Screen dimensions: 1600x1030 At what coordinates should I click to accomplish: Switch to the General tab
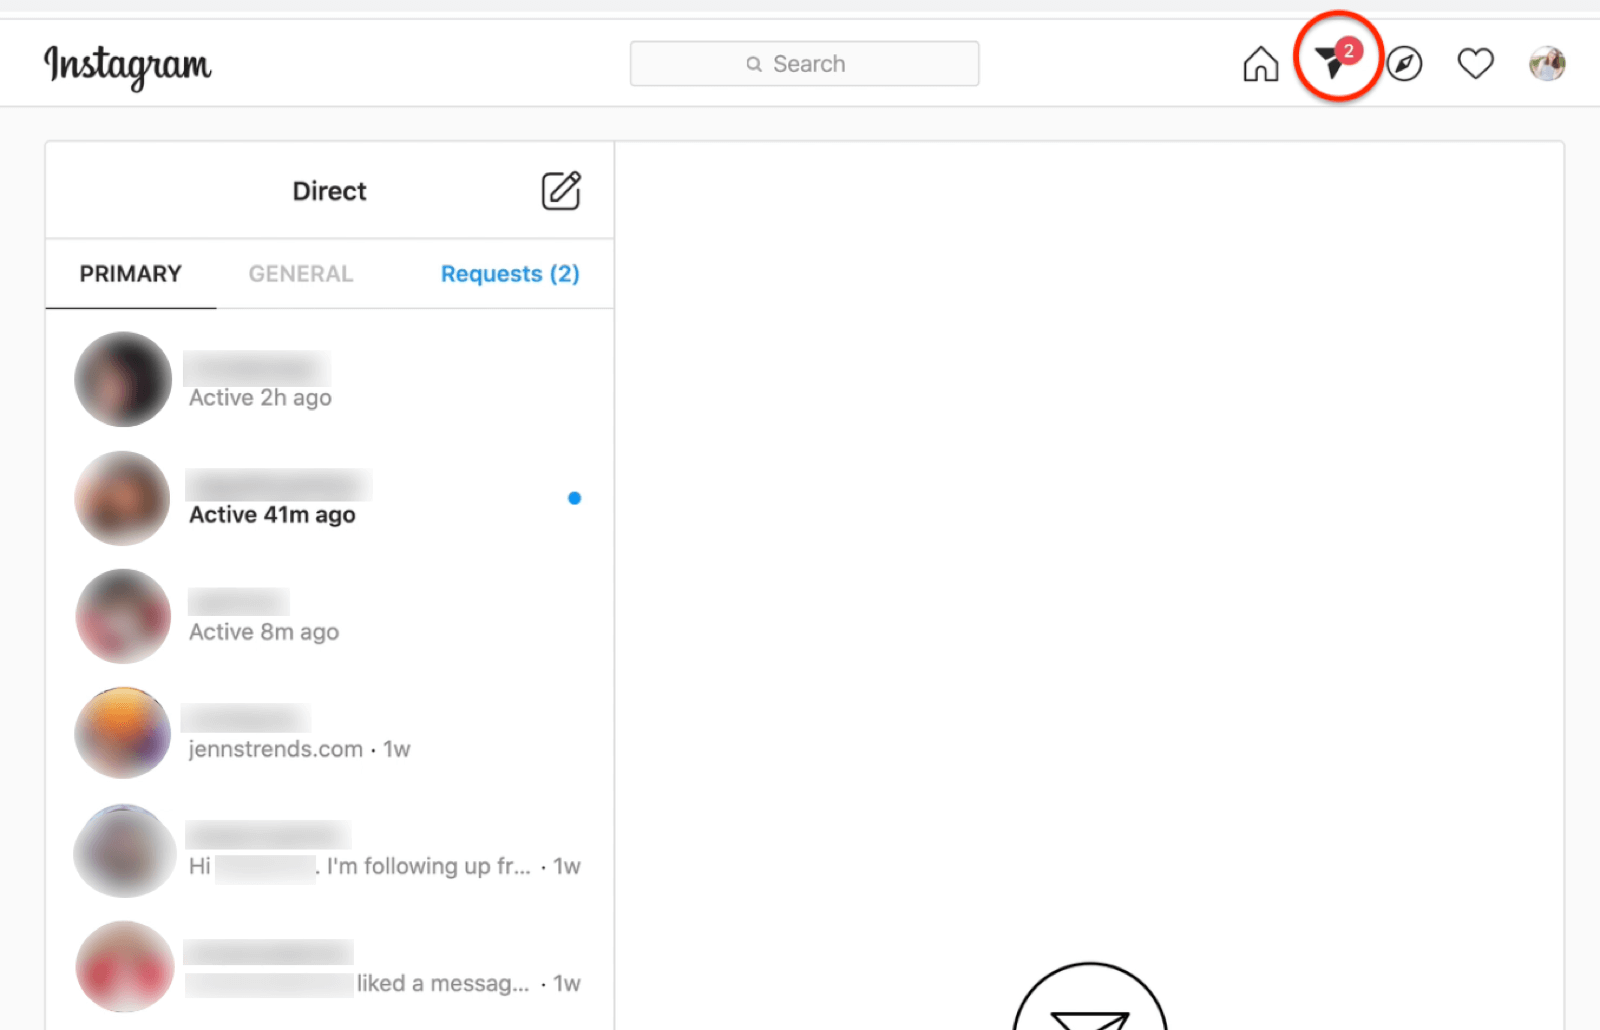click(x=300, y=274)
